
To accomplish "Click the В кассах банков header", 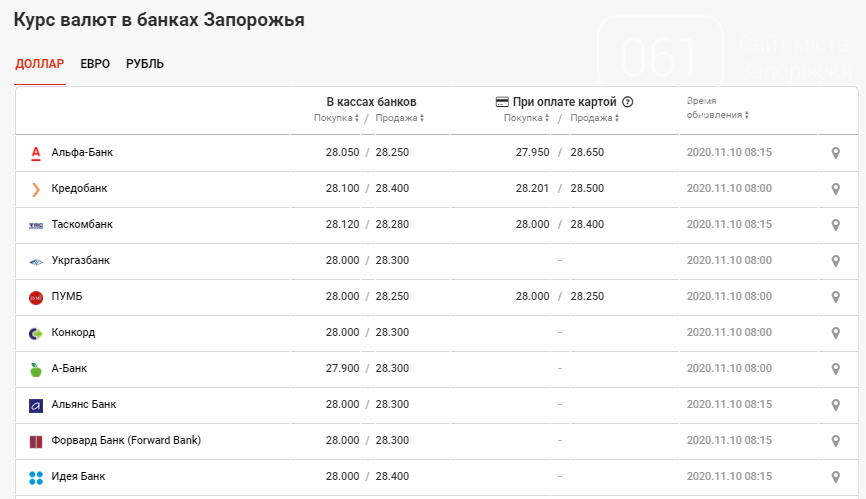I will (371, 102).
